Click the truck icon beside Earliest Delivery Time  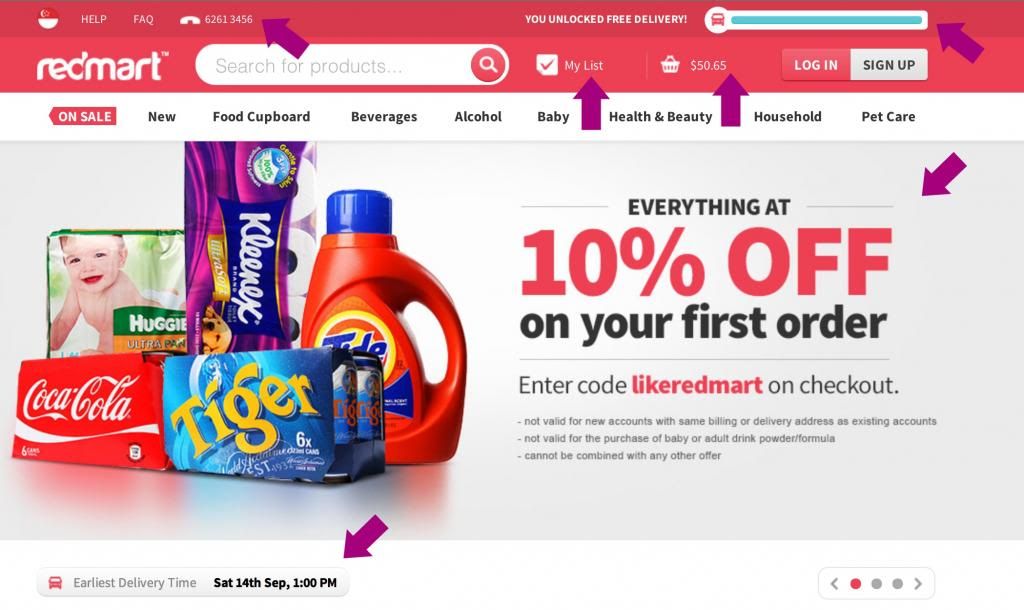pos(56,582)
